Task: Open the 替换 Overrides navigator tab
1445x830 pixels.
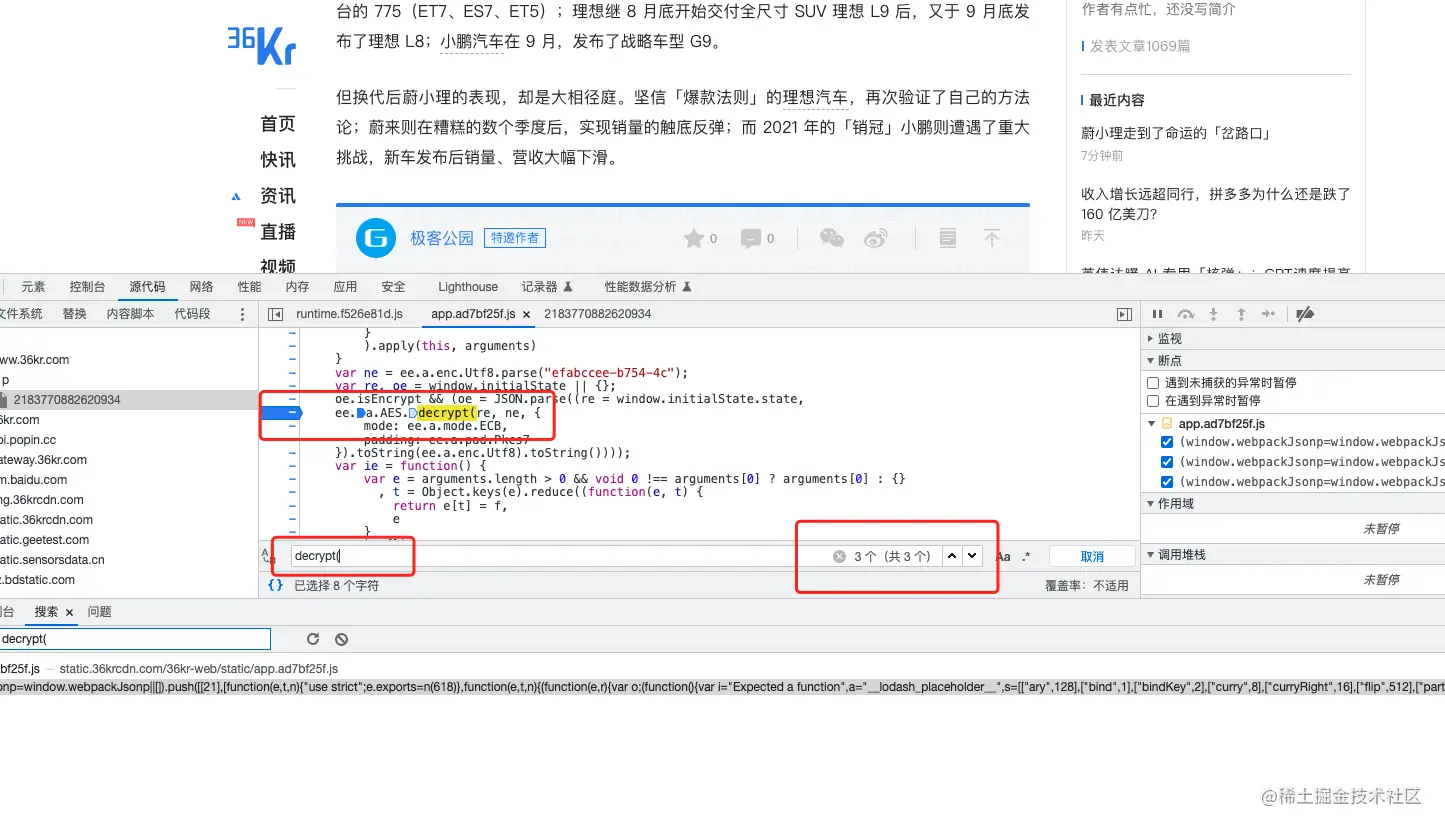Action: point(75,314)
